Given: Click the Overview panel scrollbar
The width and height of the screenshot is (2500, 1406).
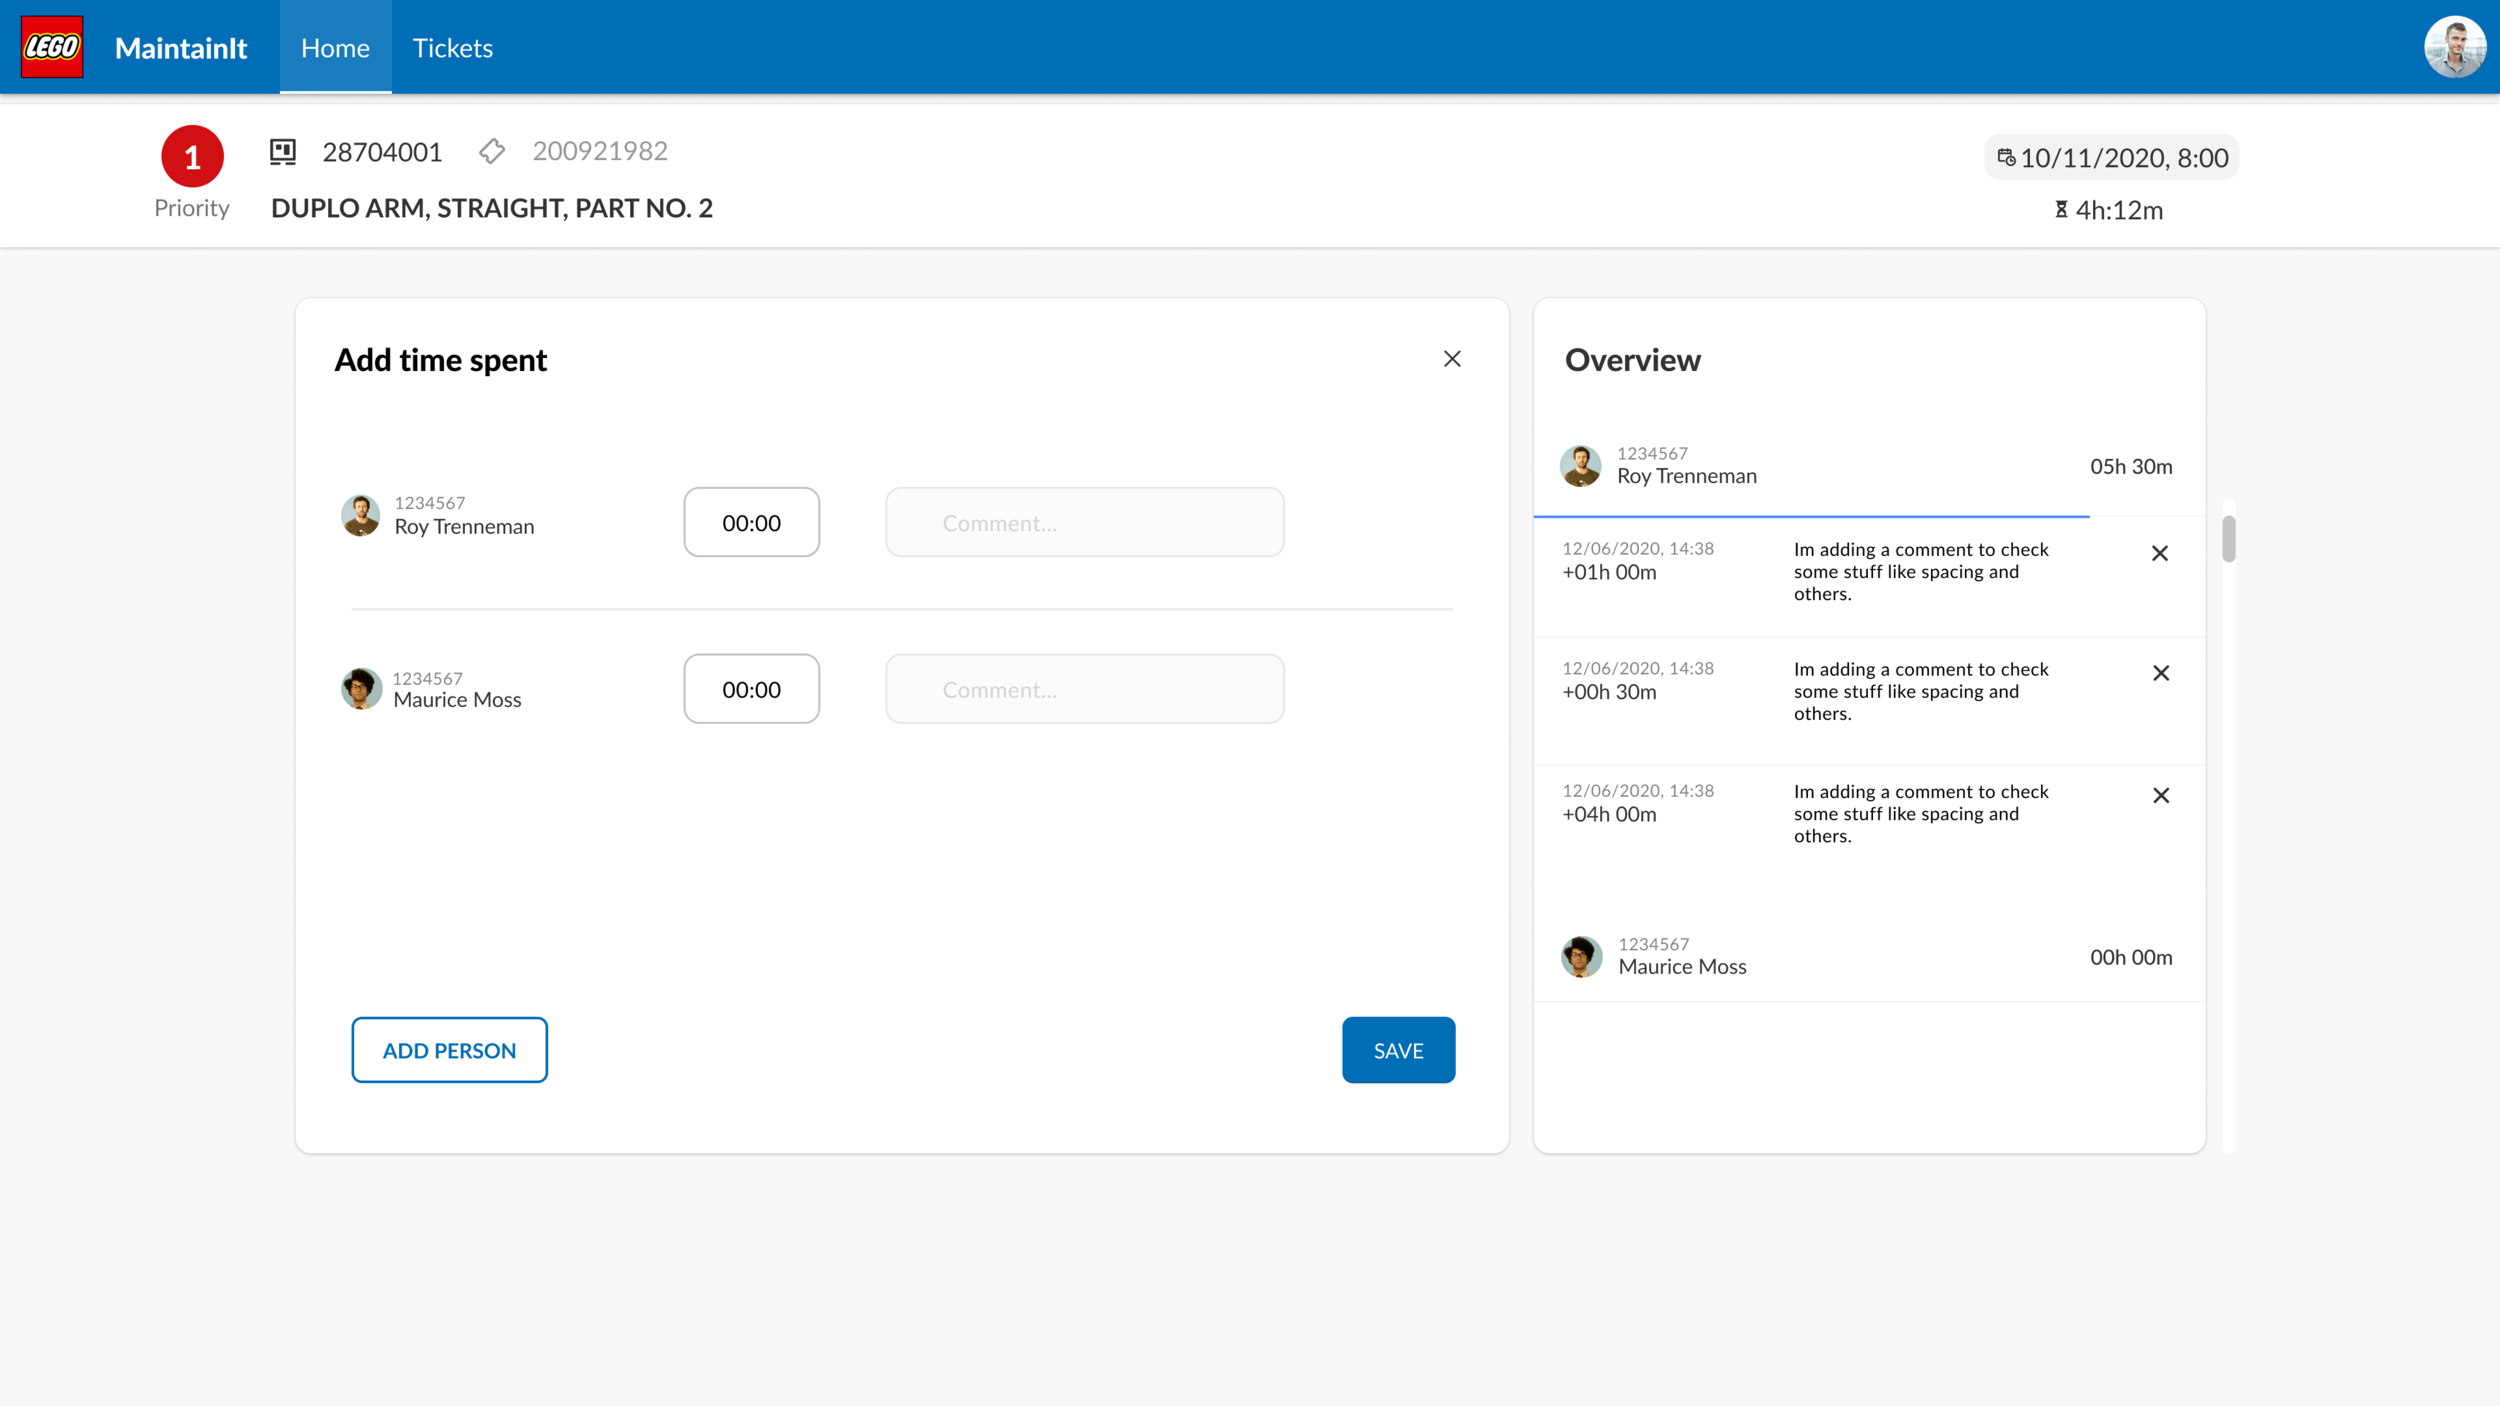Looking at the screenshot, I should [x=2228, y=540].
